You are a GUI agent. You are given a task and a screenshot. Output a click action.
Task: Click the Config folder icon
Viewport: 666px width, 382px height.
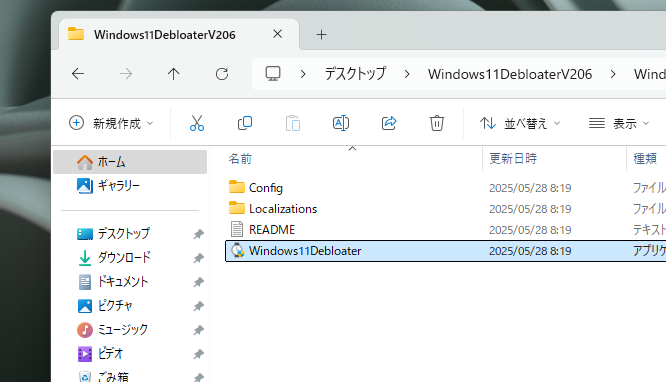pos(237,187)
